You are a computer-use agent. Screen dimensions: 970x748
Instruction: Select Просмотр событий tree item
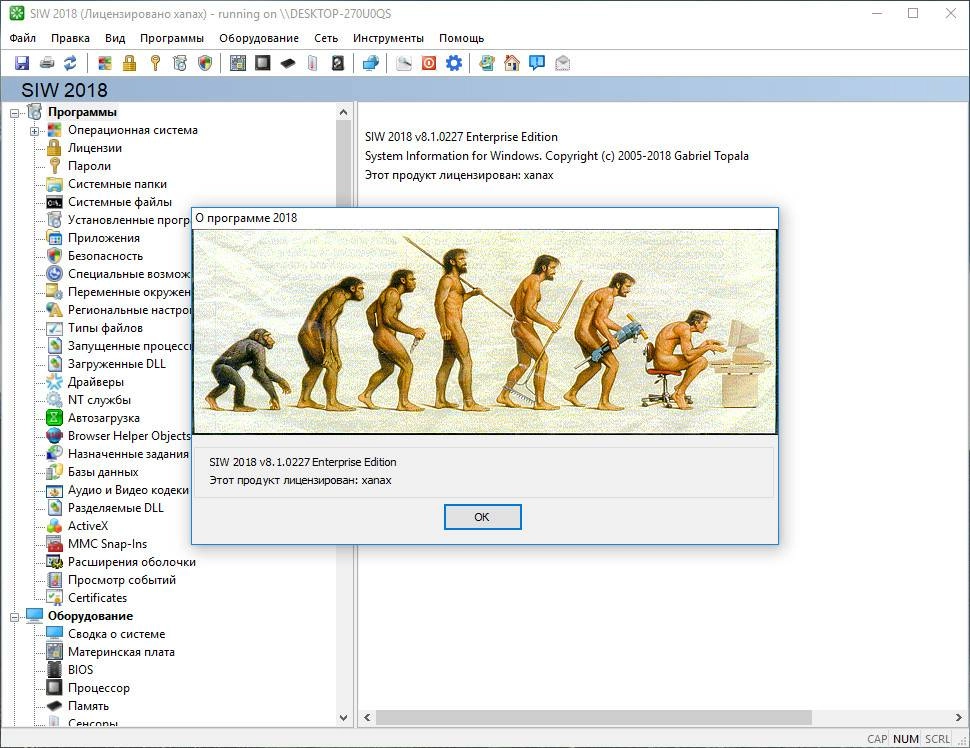click(122, 580)
